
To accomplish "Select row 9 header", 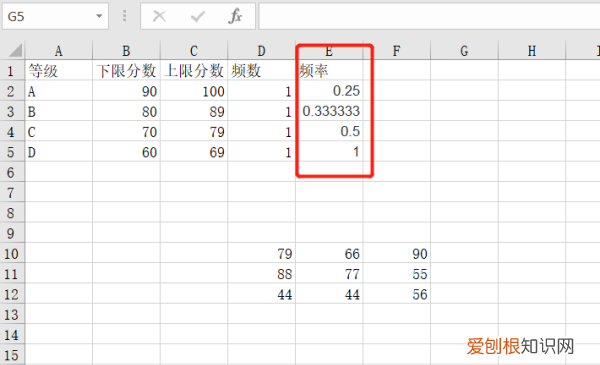I will pyautogui.click(x=12, y=233).
